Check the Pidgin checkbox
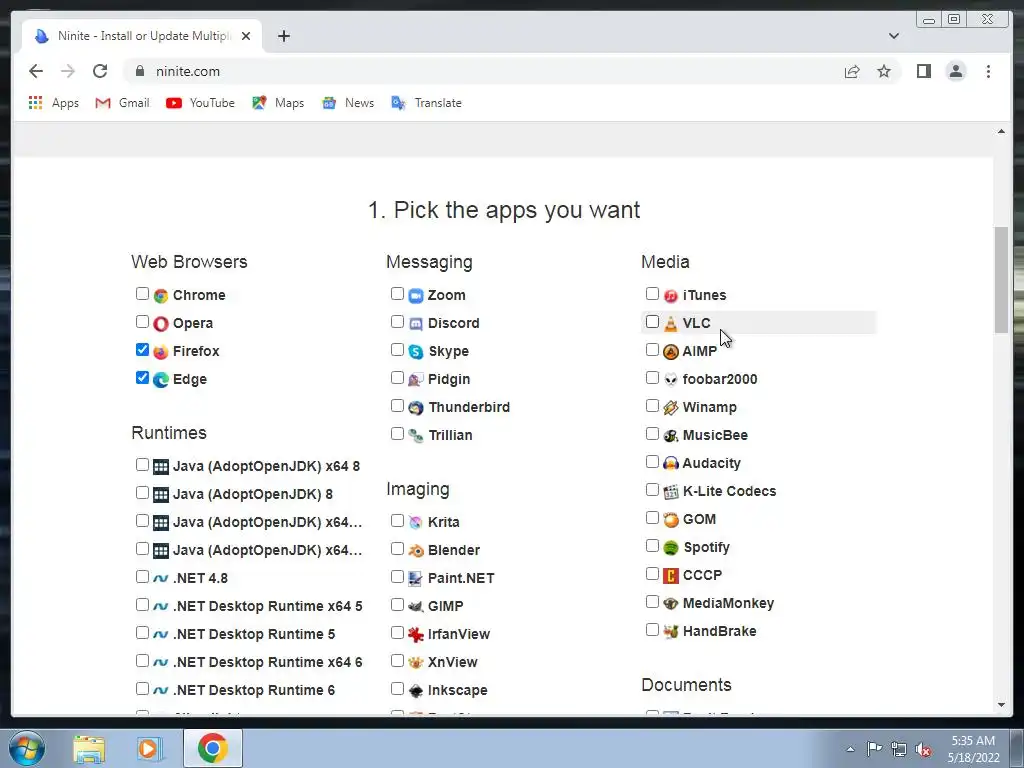Viewport: 1024px width, 768px height. (x=397, y=378)
